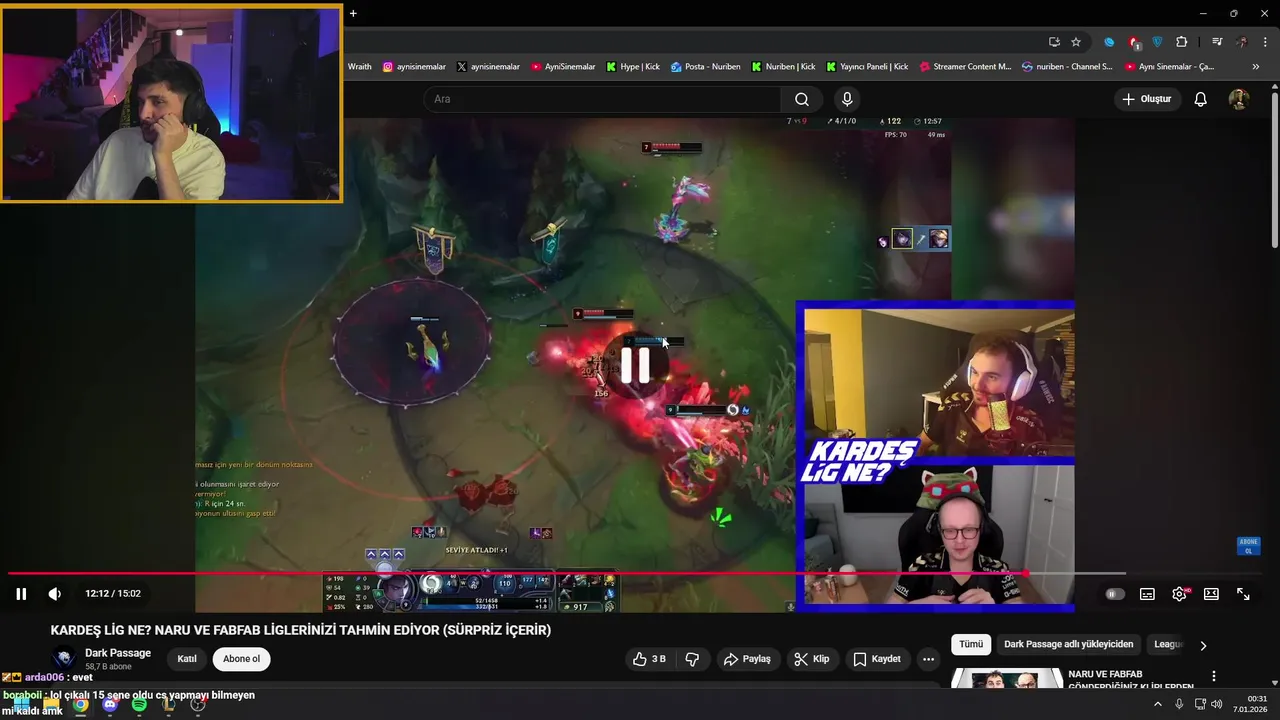Open the player settings gear
1280x720 pixels.
point(1179,594)
